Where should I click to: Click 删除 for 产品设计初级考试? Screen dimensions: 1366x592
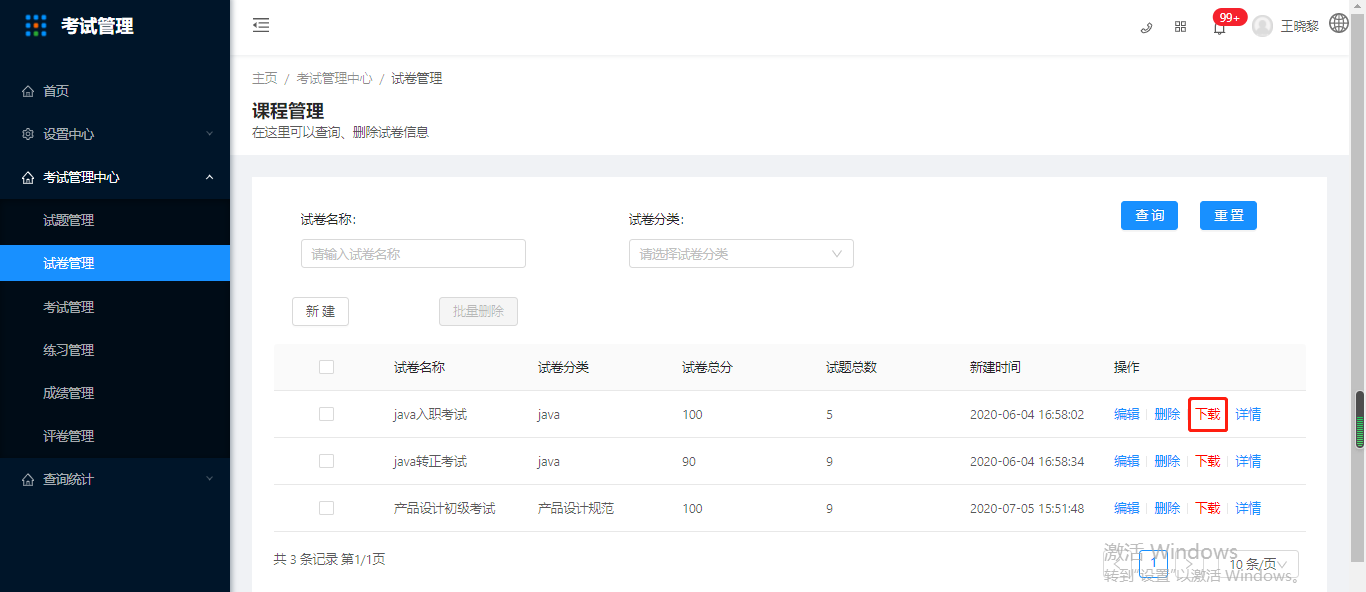coord(1167,508)
